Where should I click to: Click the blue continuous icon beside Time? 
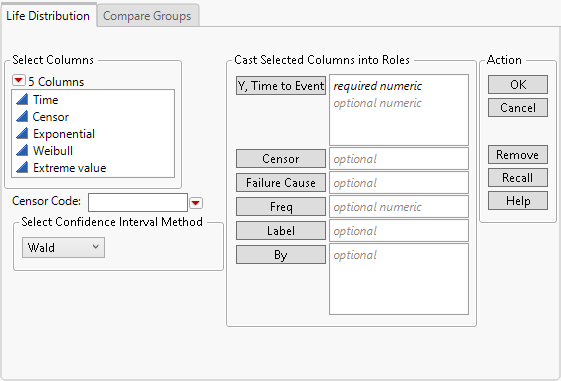(22, 99)
